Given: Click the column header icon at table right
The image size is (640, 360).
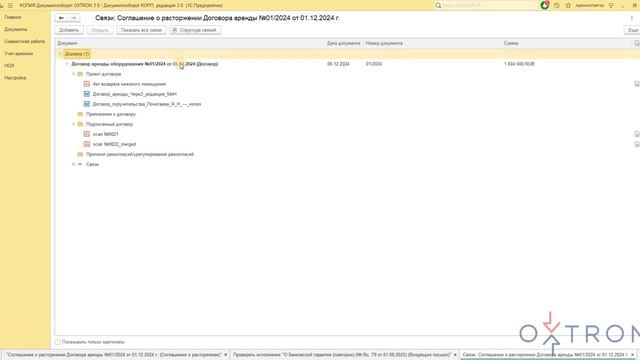Looking at the screenshot, I should point(637,43).
